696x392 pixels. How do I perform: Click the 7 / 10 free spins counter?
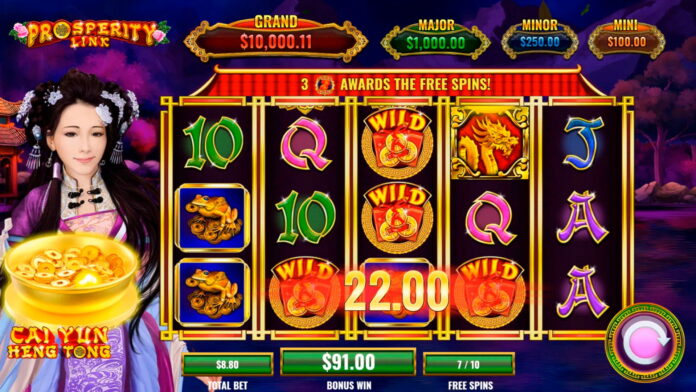469,364
